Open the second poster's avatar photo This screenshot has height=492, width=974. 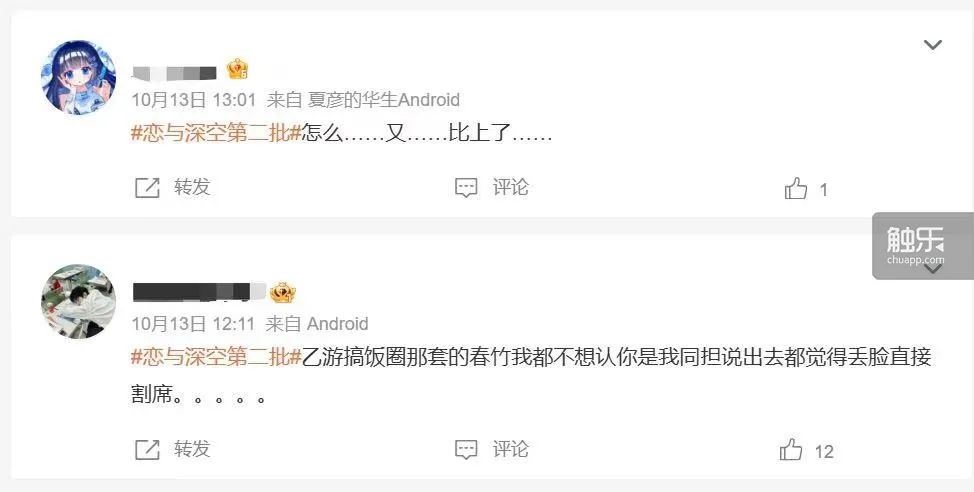pos(78,301)
